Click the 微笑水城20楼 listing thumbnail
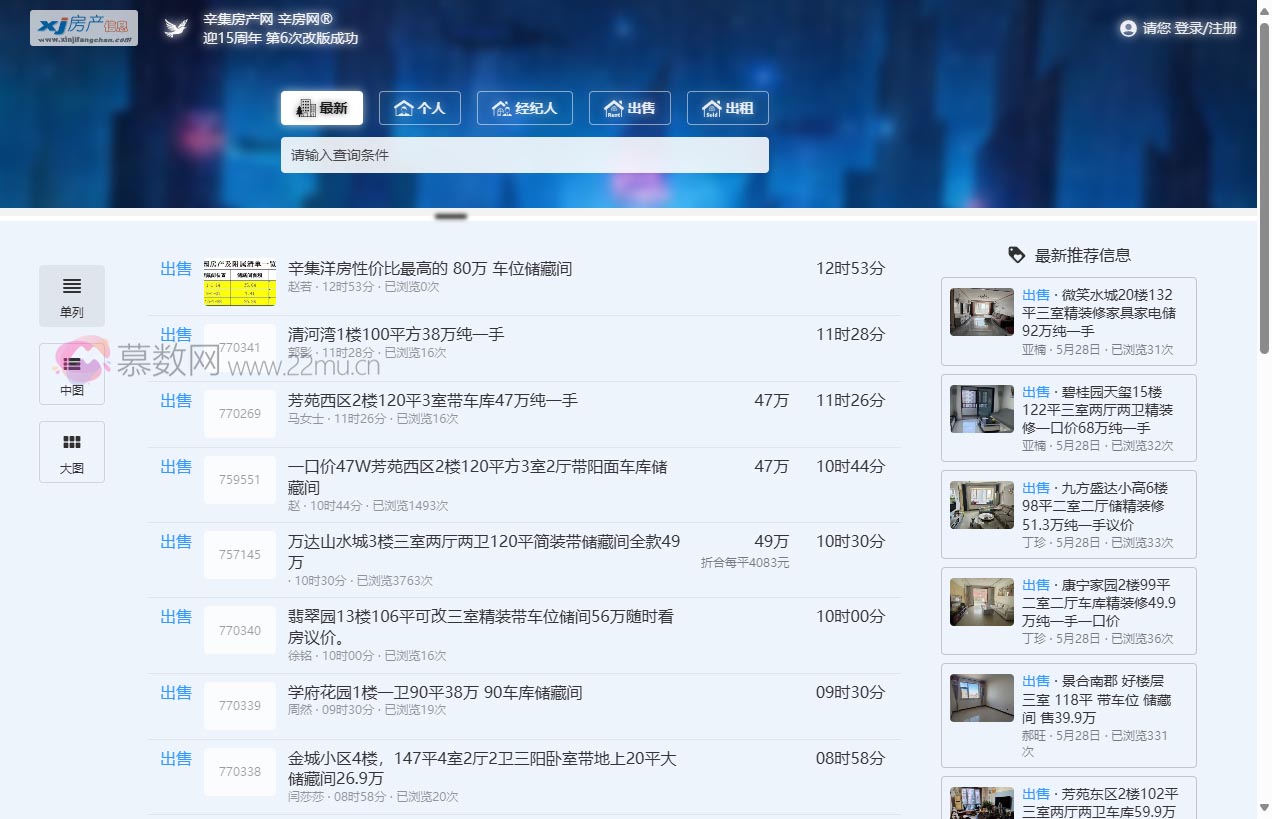This screenshot has height=819, width=1272. coord(981,313)
